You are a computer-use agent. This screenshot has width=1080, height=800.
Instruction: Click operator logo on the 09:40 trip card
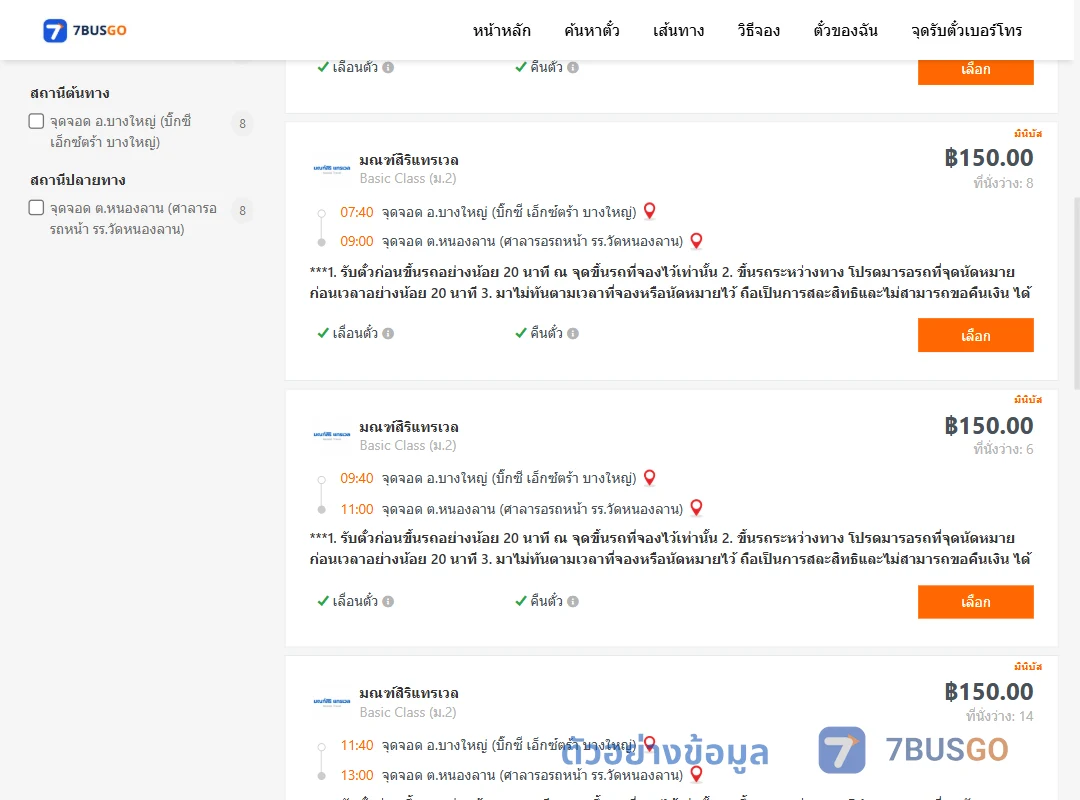point(332,435)
